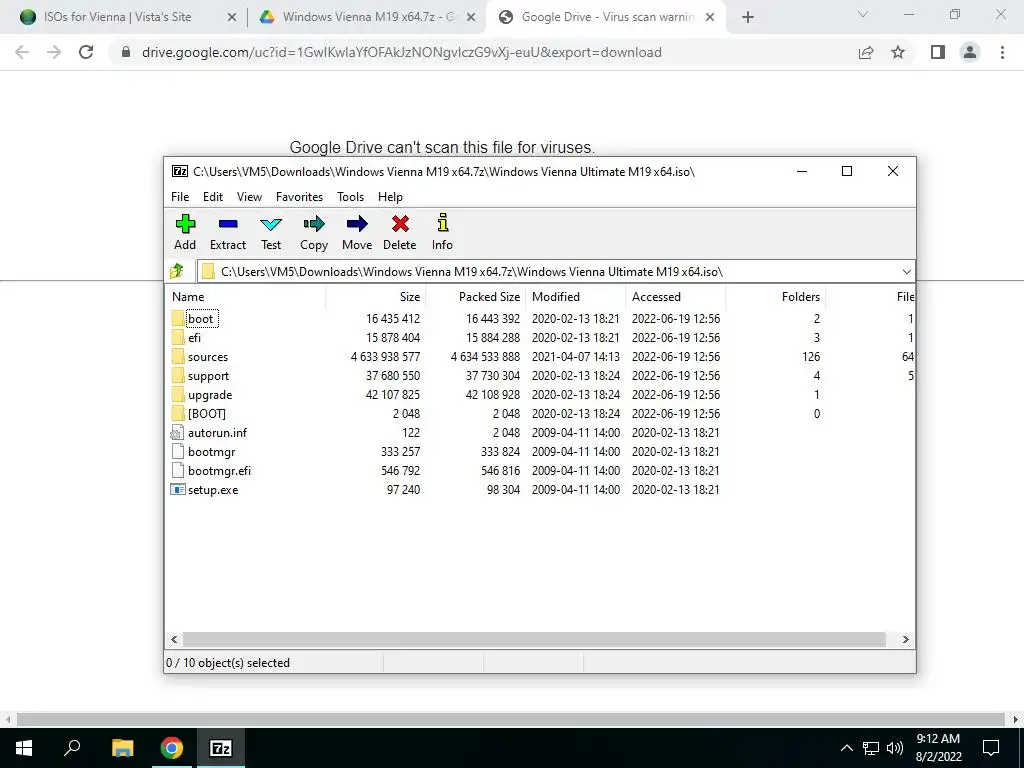
Task: Open the network tray icon
Action: click(871, 748)
